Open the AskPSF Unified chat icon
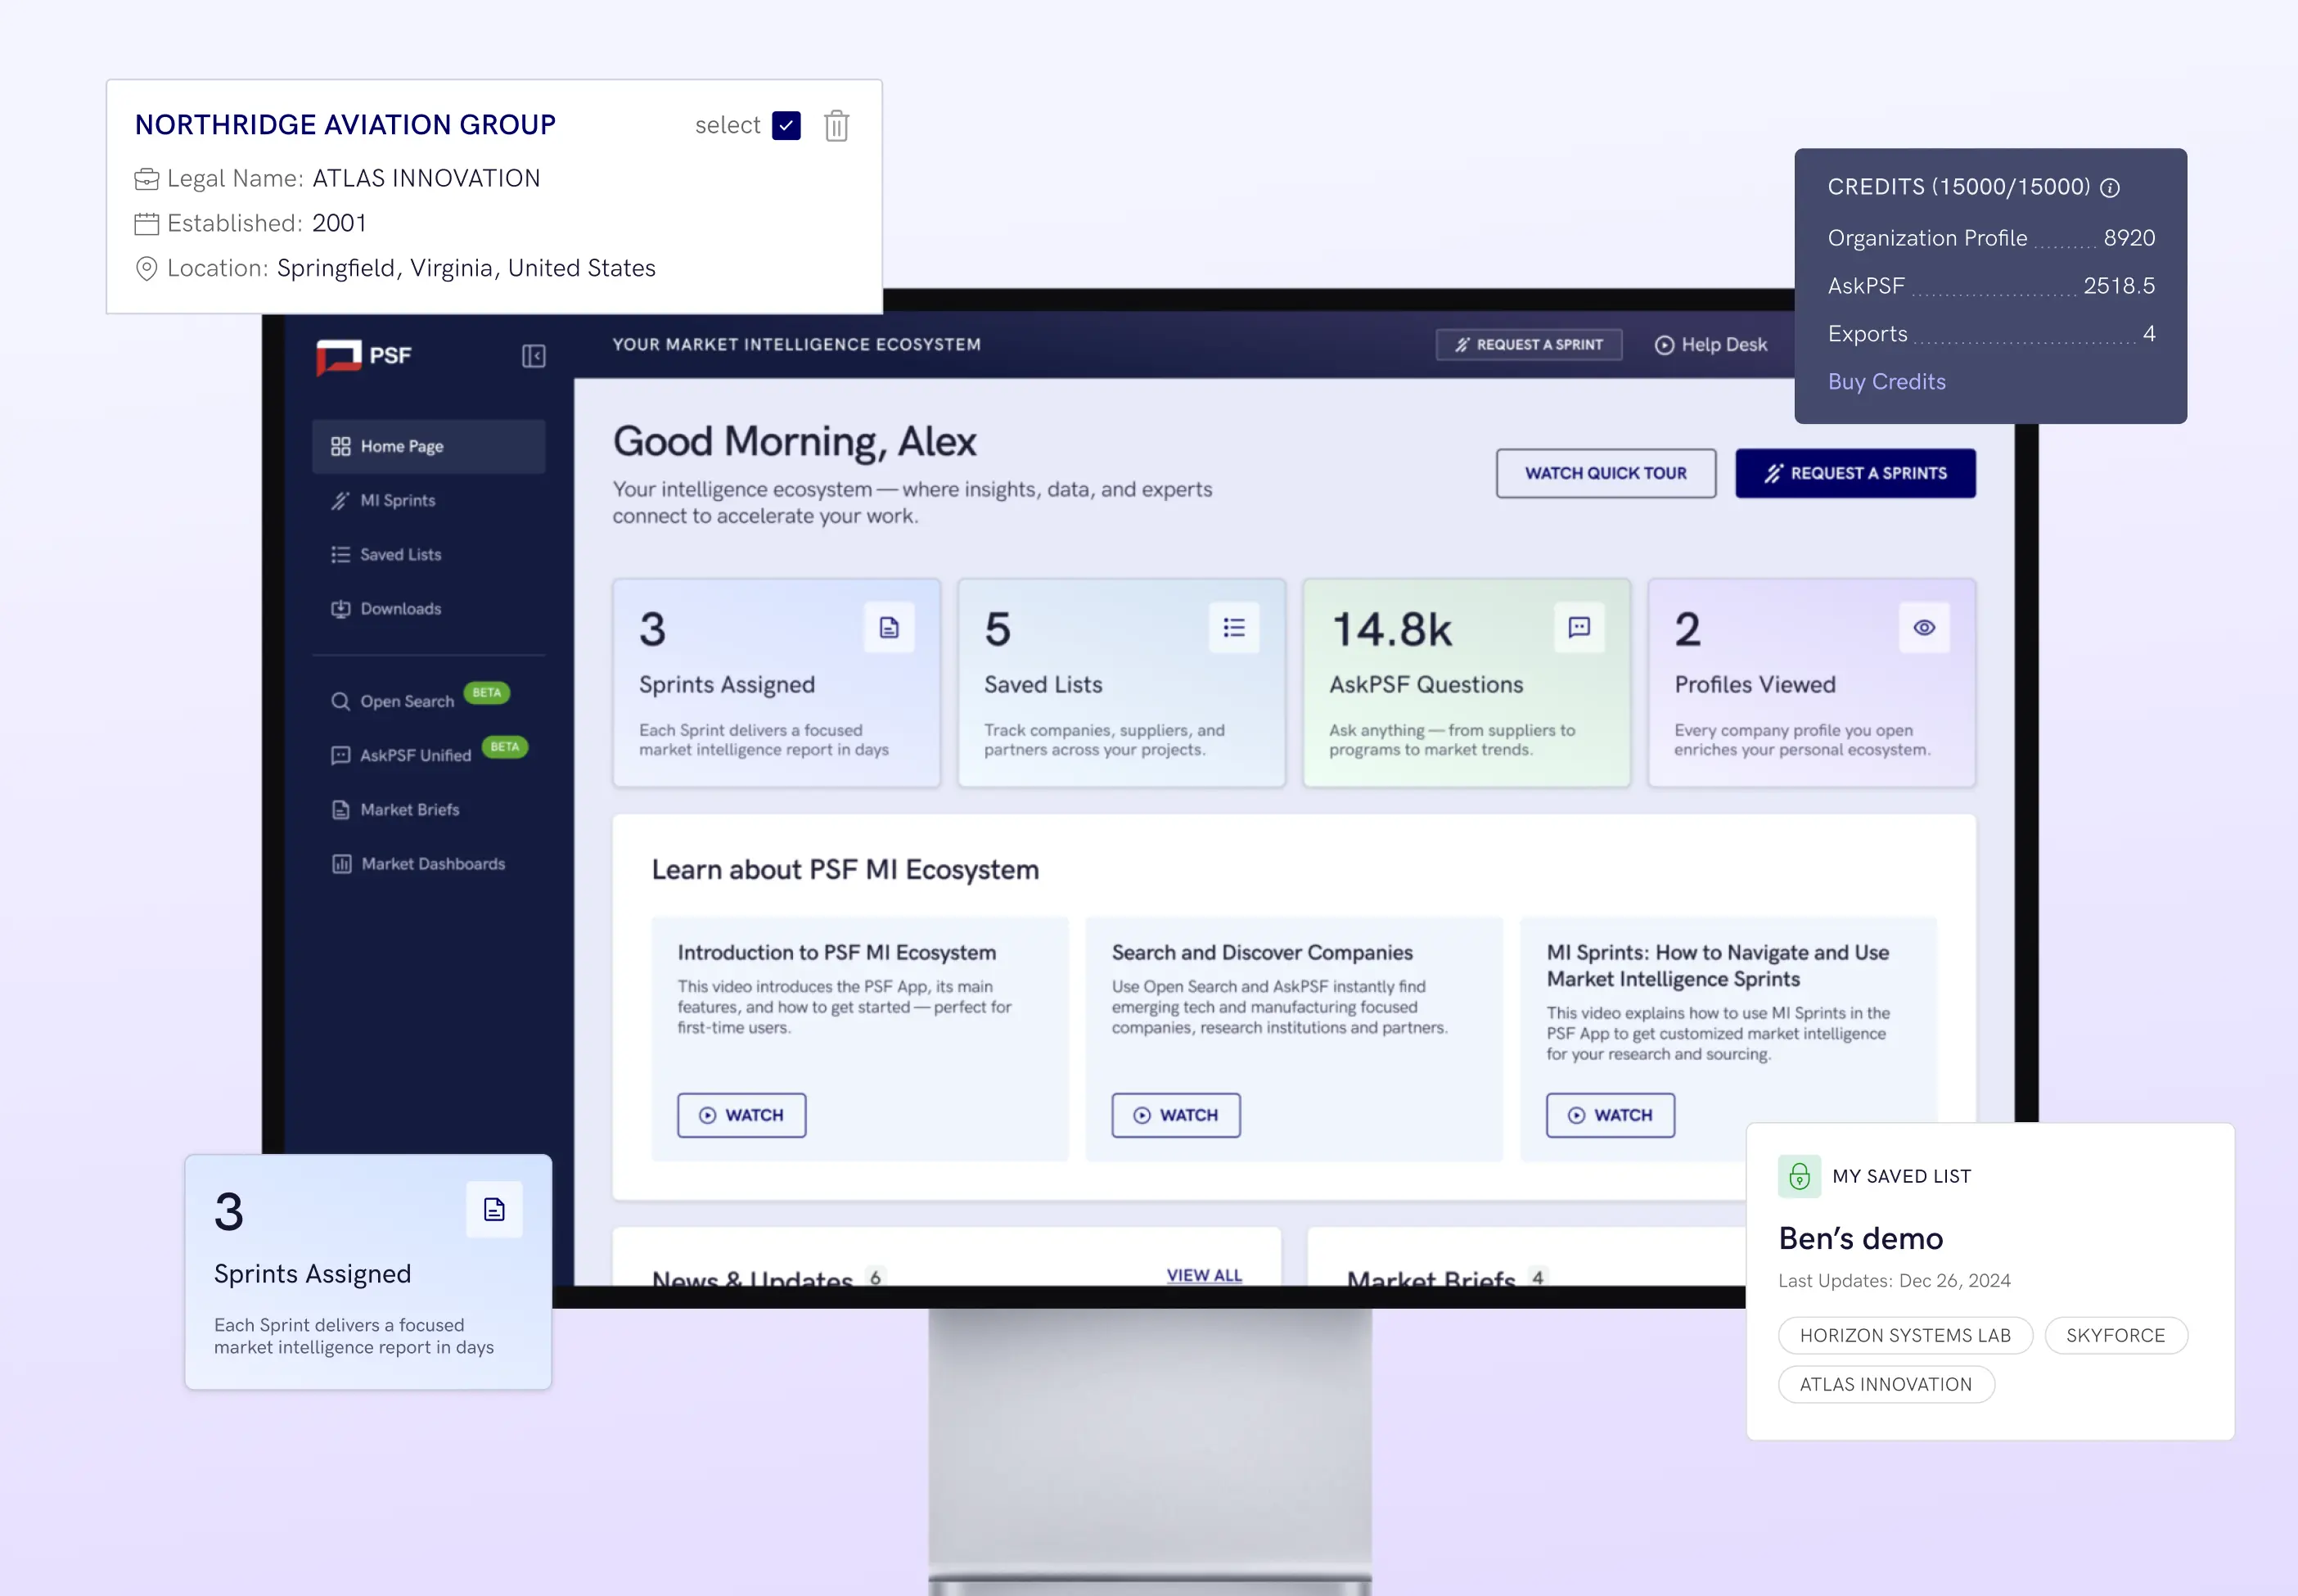2298x1596 pixels. pos(341,755)
